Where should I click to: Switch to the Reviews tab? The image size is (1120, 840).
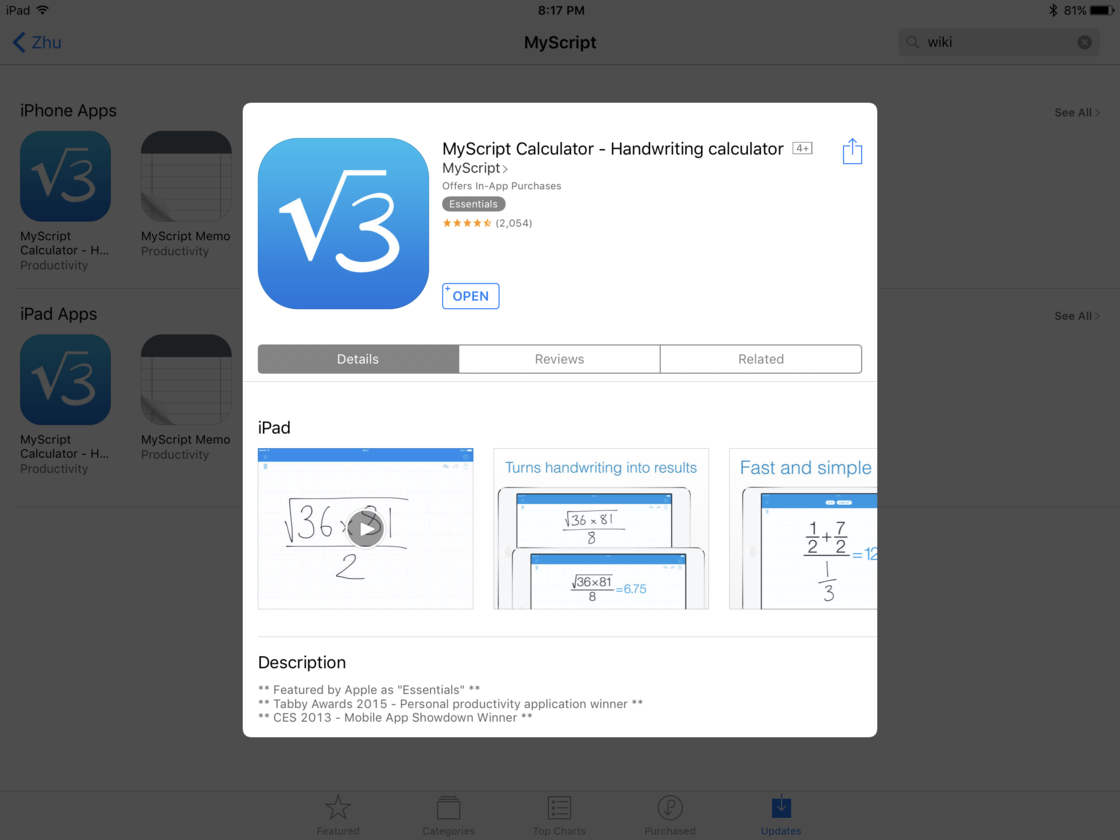(559, 359)
